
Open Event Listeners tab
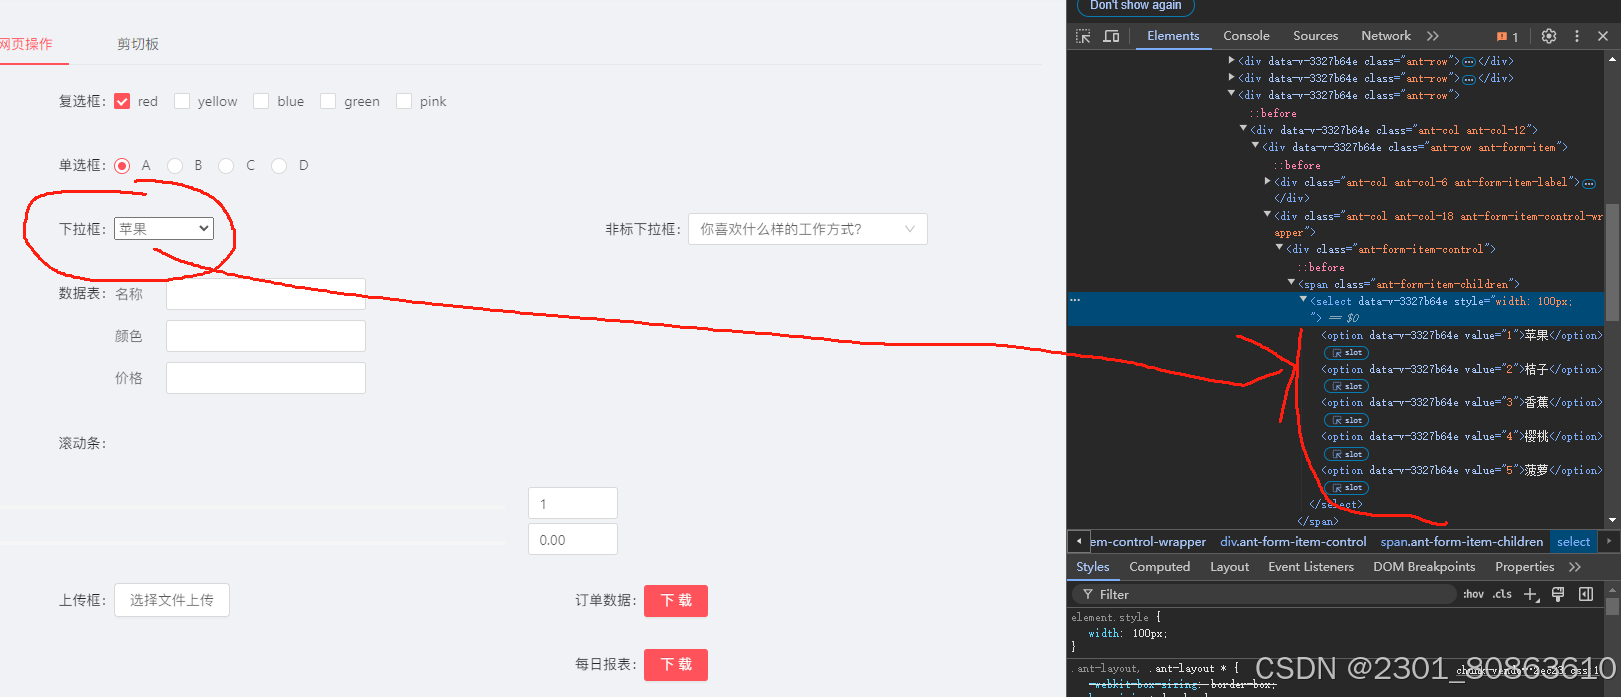coord(1311,567)
